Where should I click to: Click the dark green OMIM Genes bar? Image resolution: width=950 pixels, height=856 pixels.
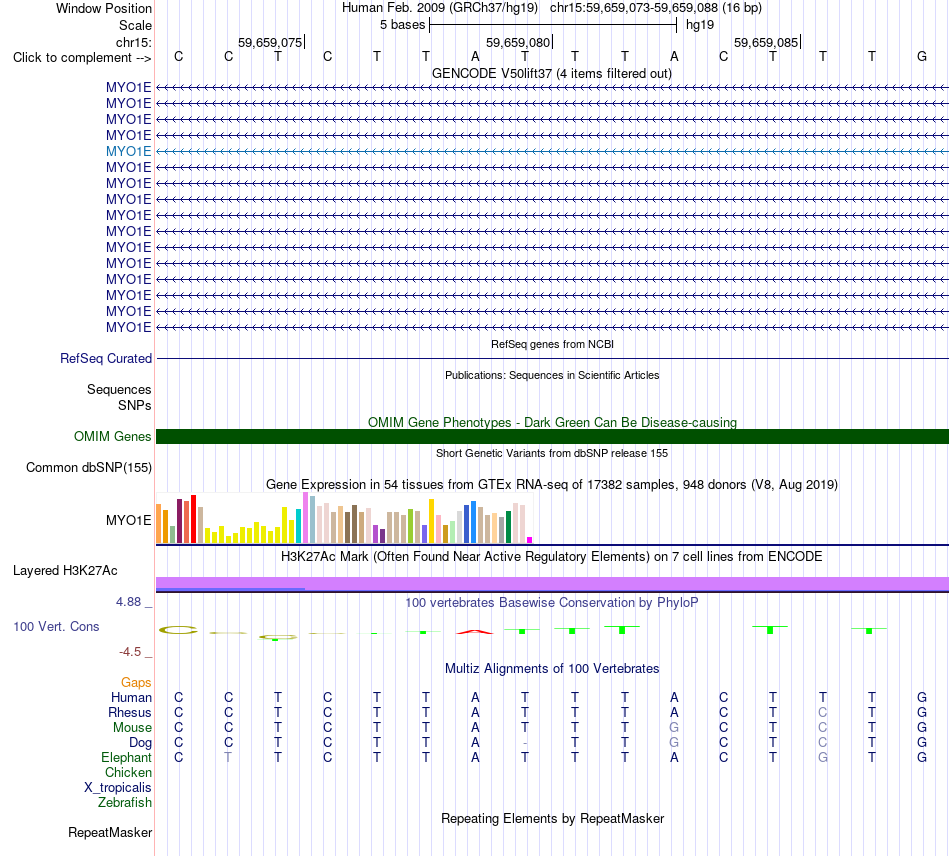coord(552,436)
